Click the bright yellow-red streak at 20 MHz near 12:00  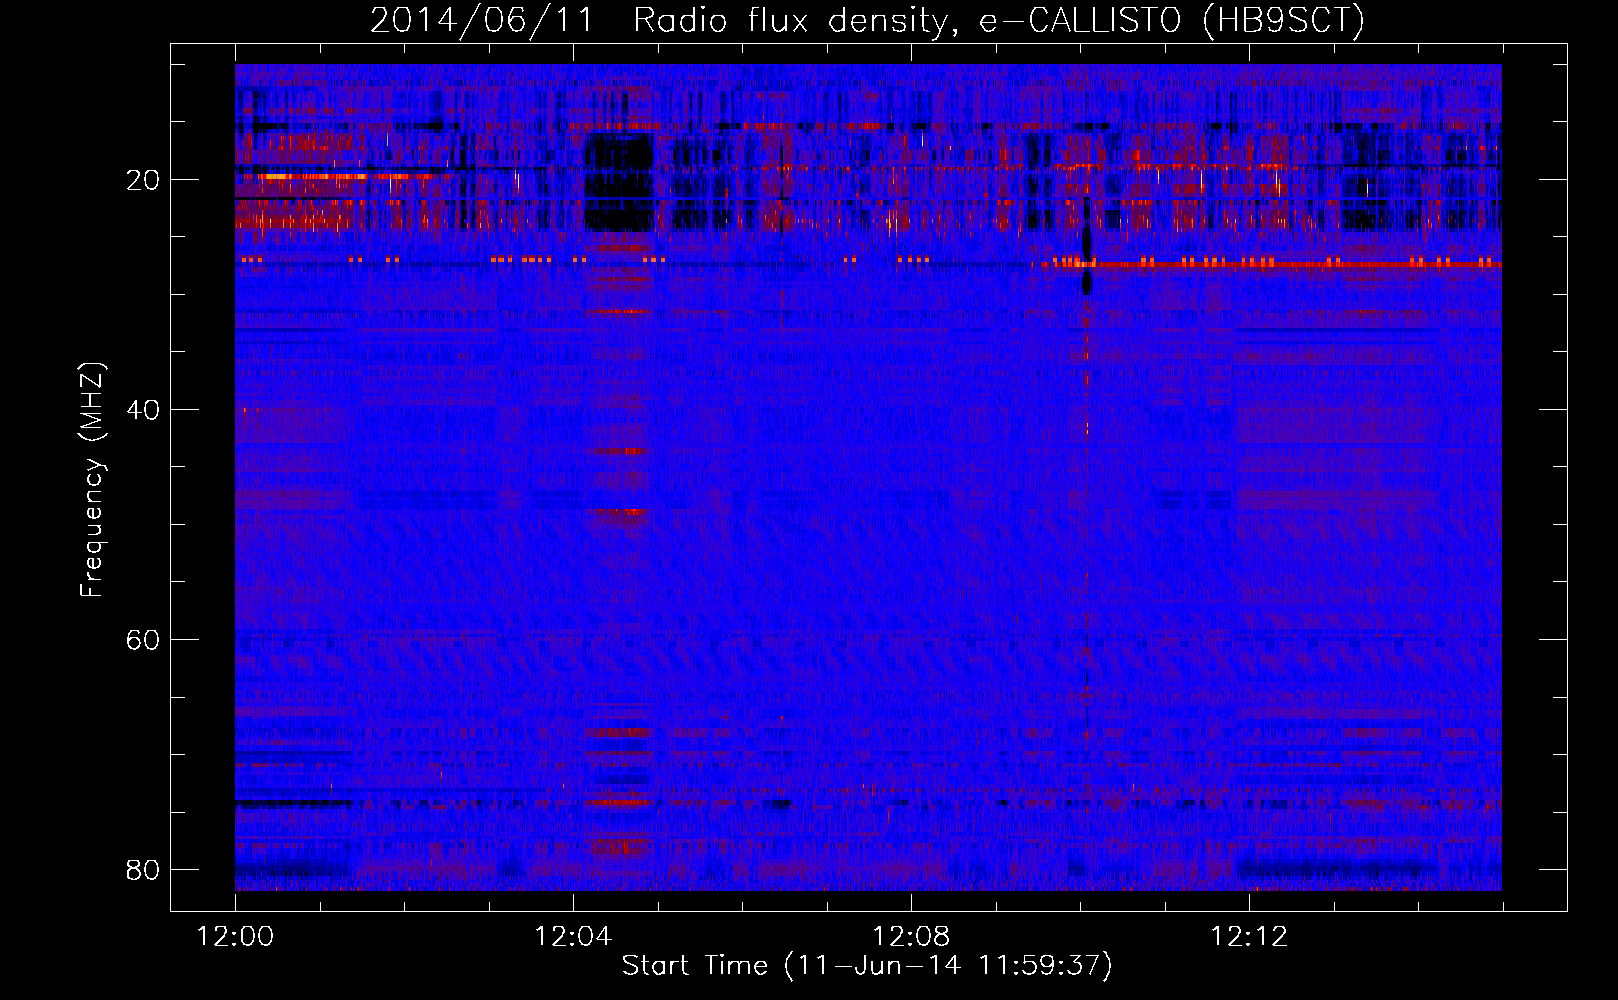(345, 176)
